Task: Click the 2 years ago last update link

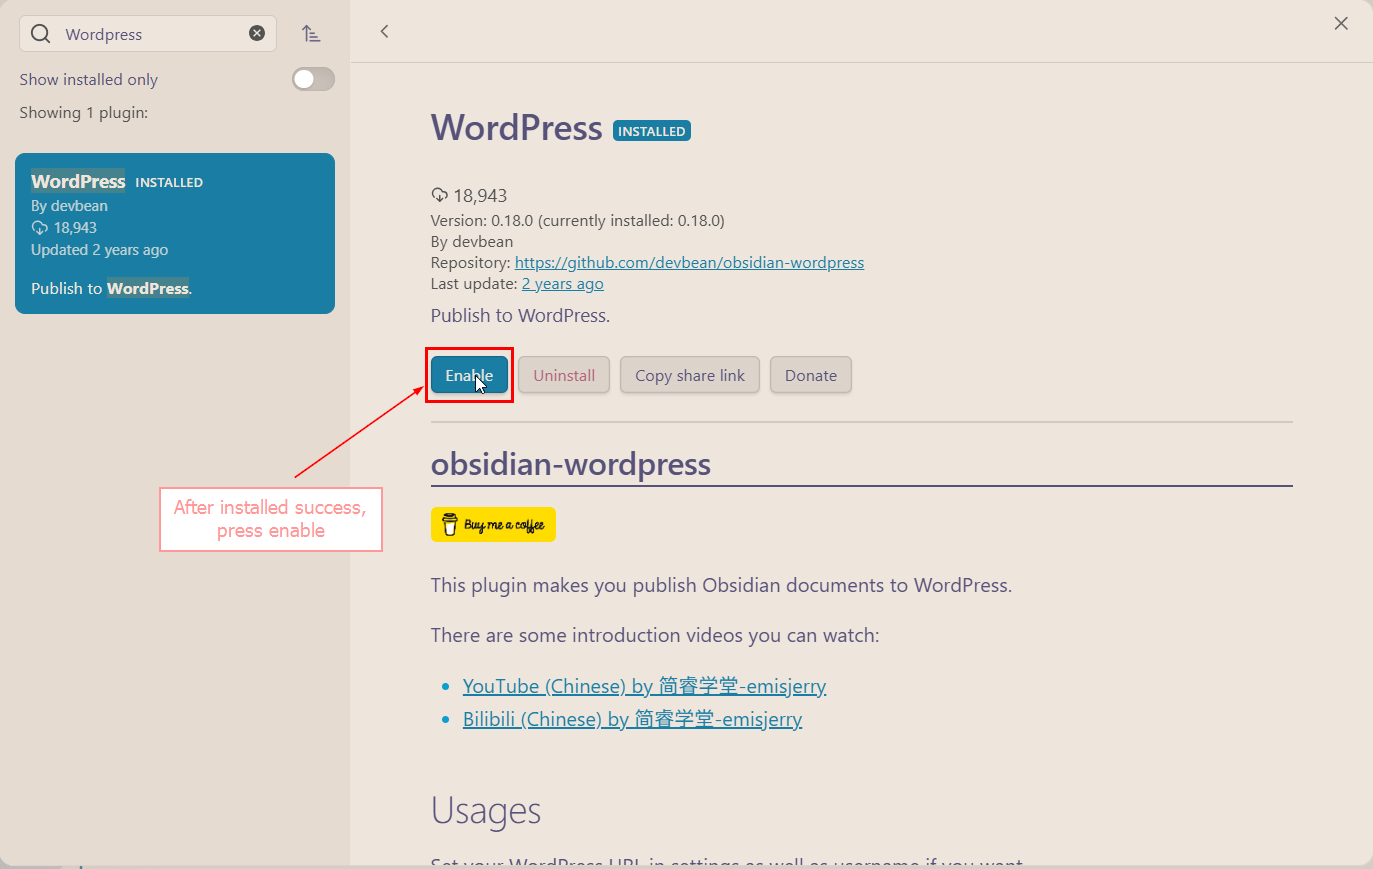Action: 562,283
